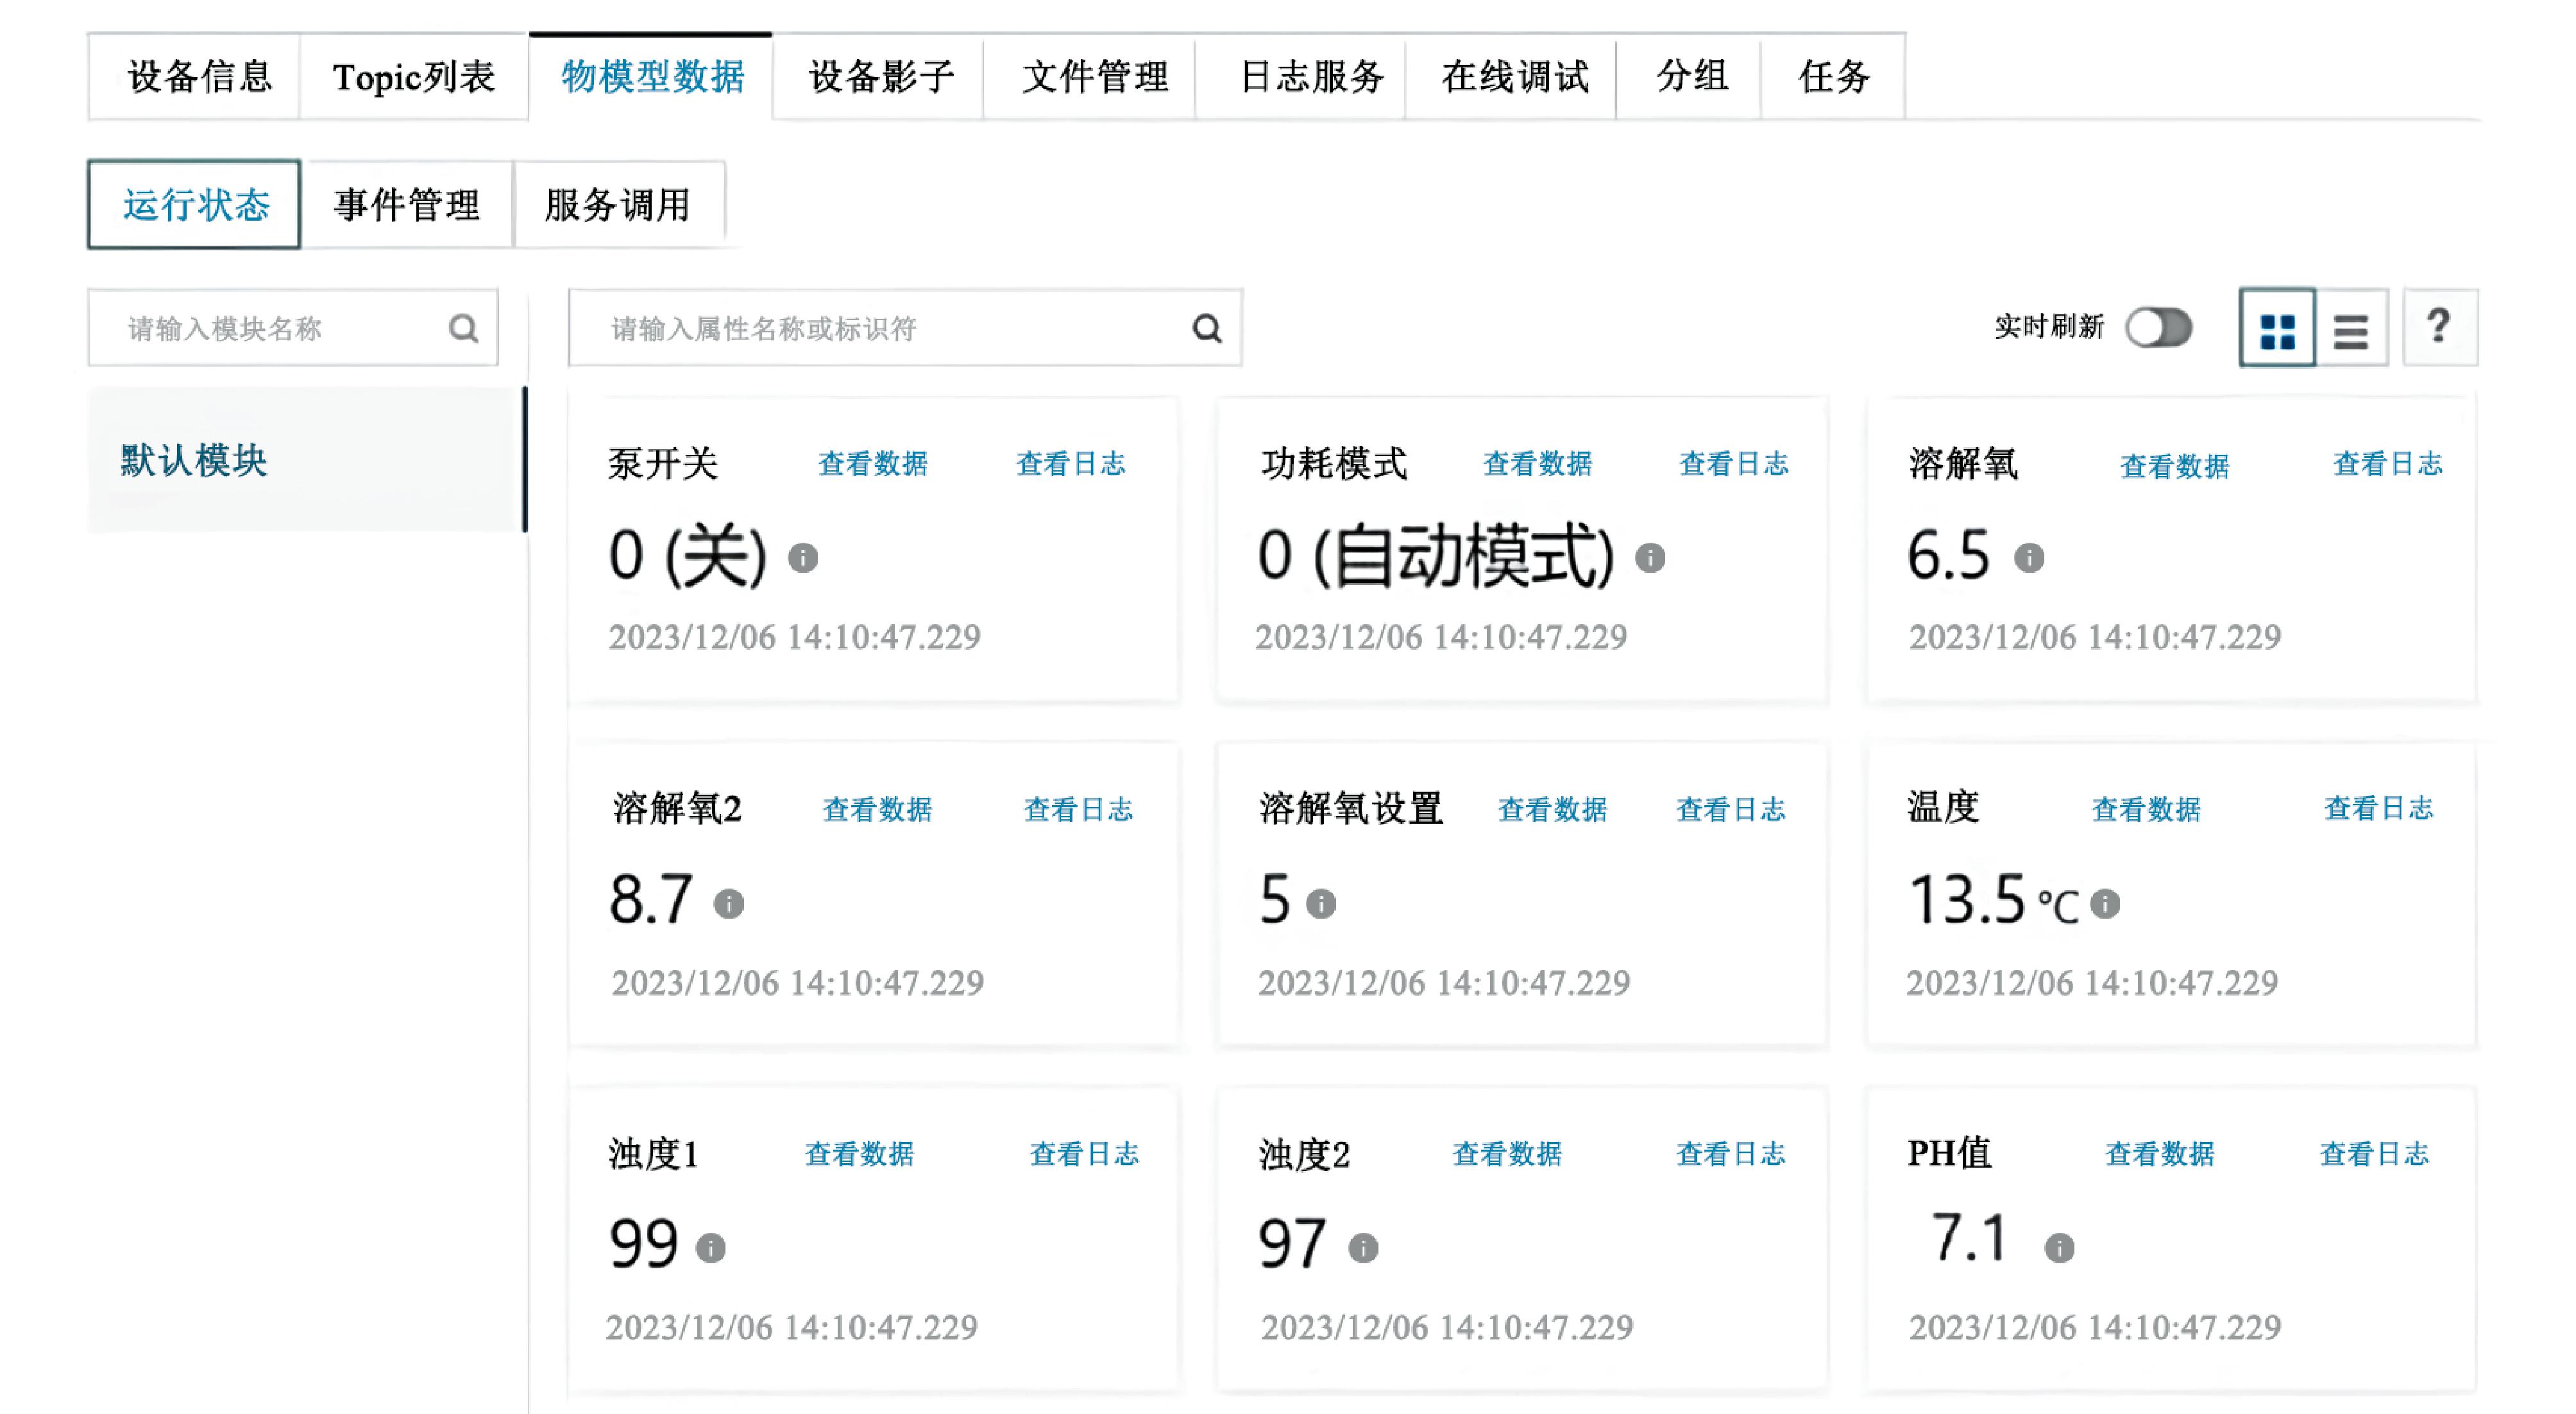Toggle the 实时刷新 switch

point(2159,328)
